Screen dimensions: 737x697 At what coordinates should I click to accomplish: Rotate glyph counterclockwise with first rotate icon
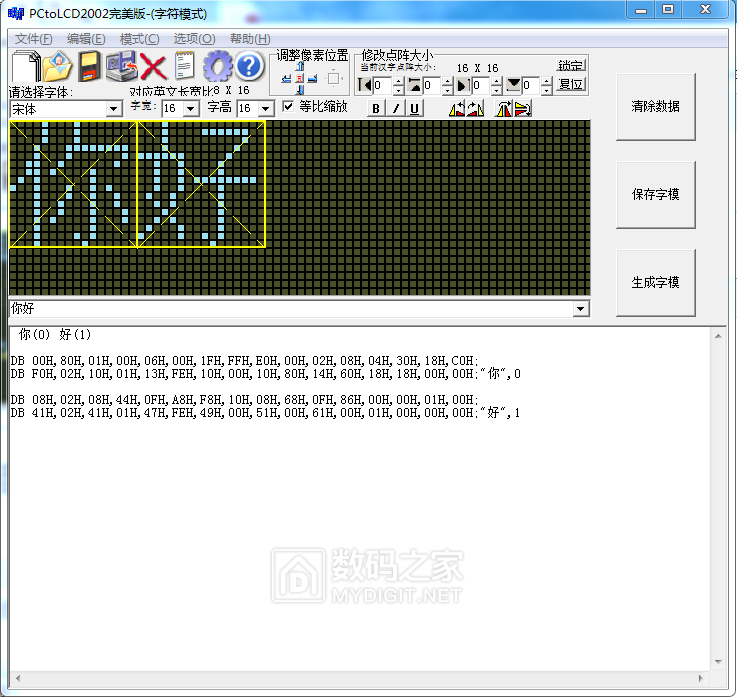coord(457,109)
